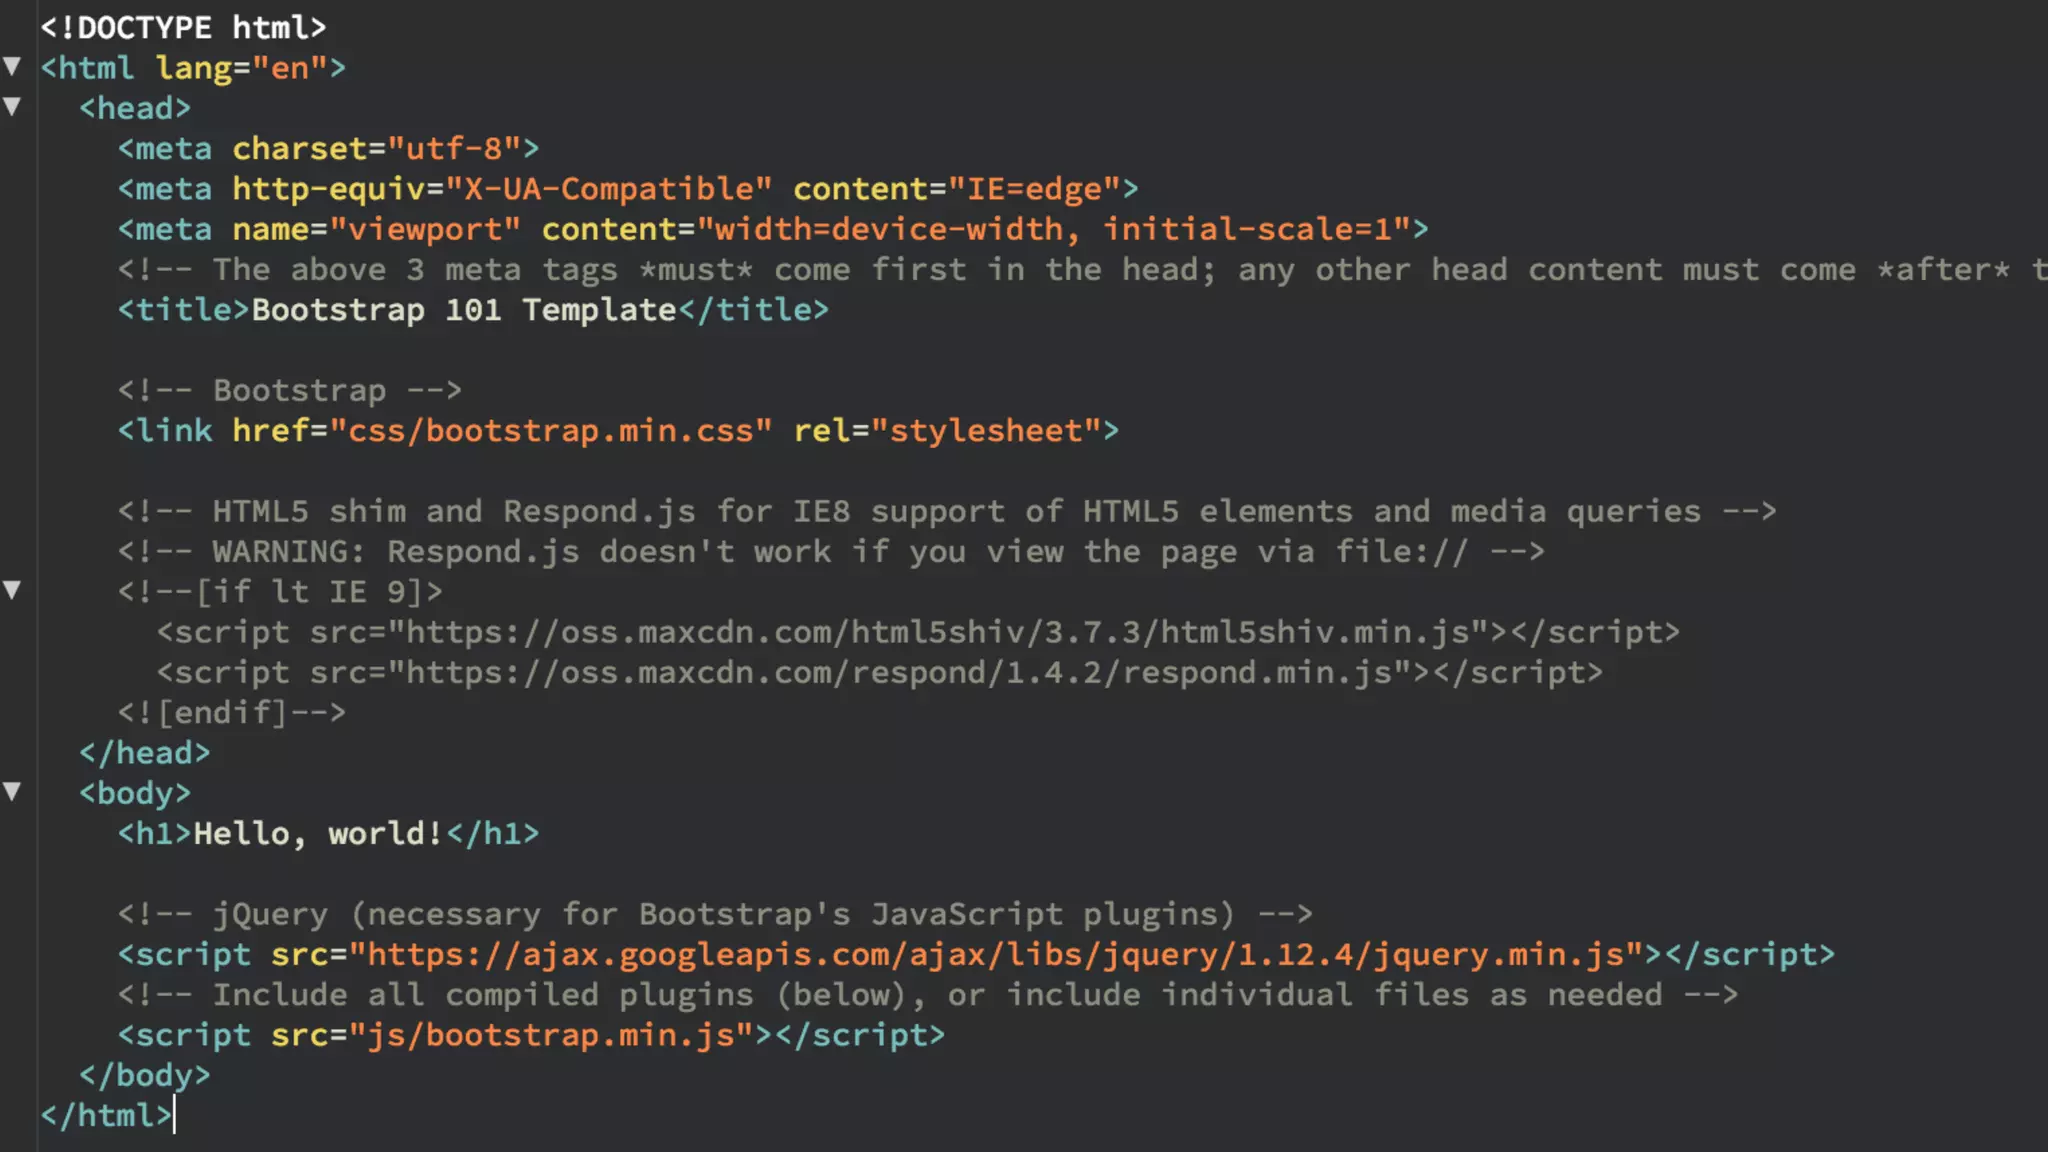Click the Bootstrap comment line
Viewport: 2048px width, 1152px height.
pos(290,390)
